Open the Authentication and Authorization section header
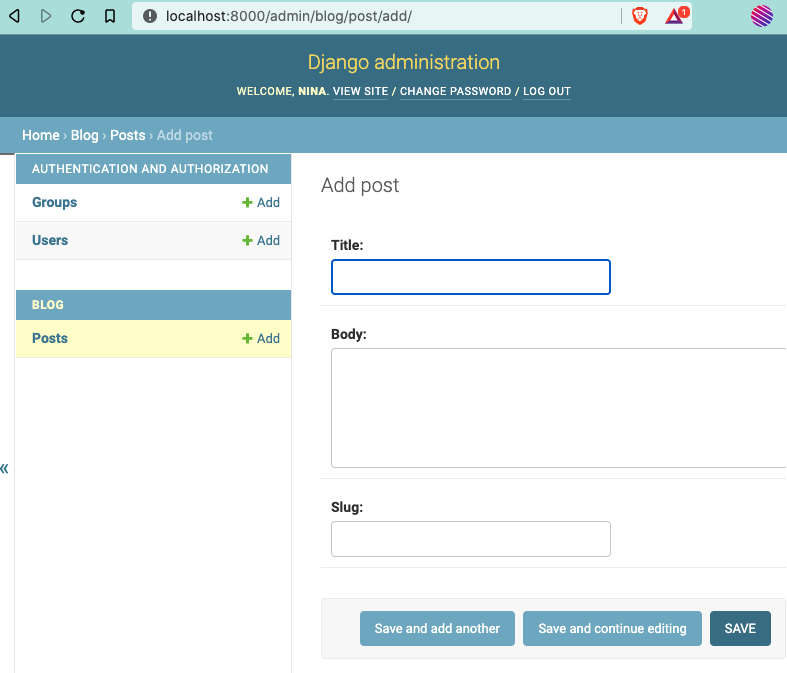Viewport: 787px width, 673px height. [x=150, y=169]
